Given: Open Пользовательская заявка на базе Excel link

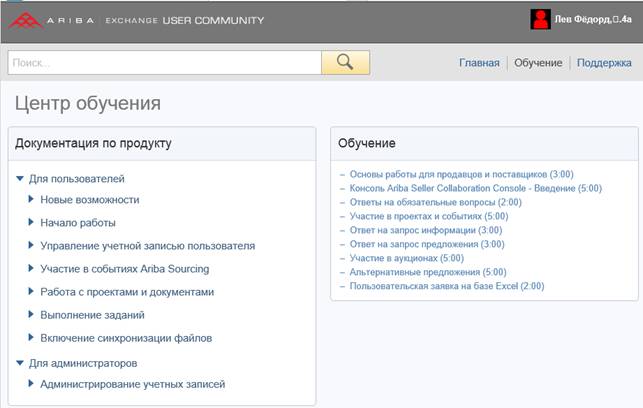Looking at the screenshot, I should point(447,286).
